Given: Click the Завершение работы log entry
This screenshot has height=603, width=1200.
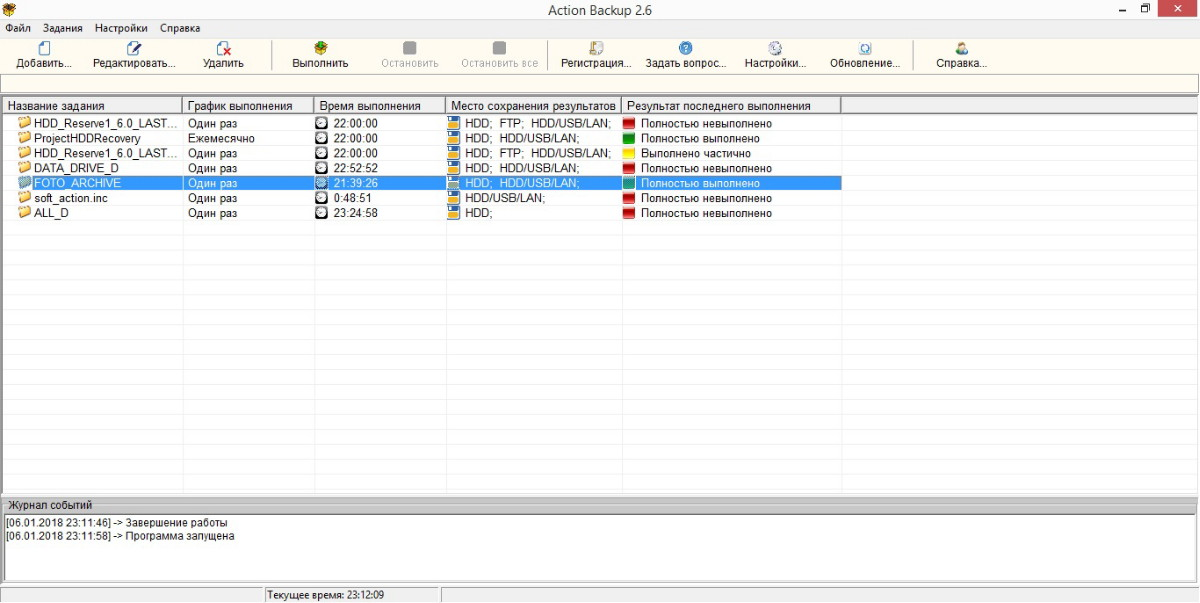Looking at the screenshot, I should tap(116, 522).
